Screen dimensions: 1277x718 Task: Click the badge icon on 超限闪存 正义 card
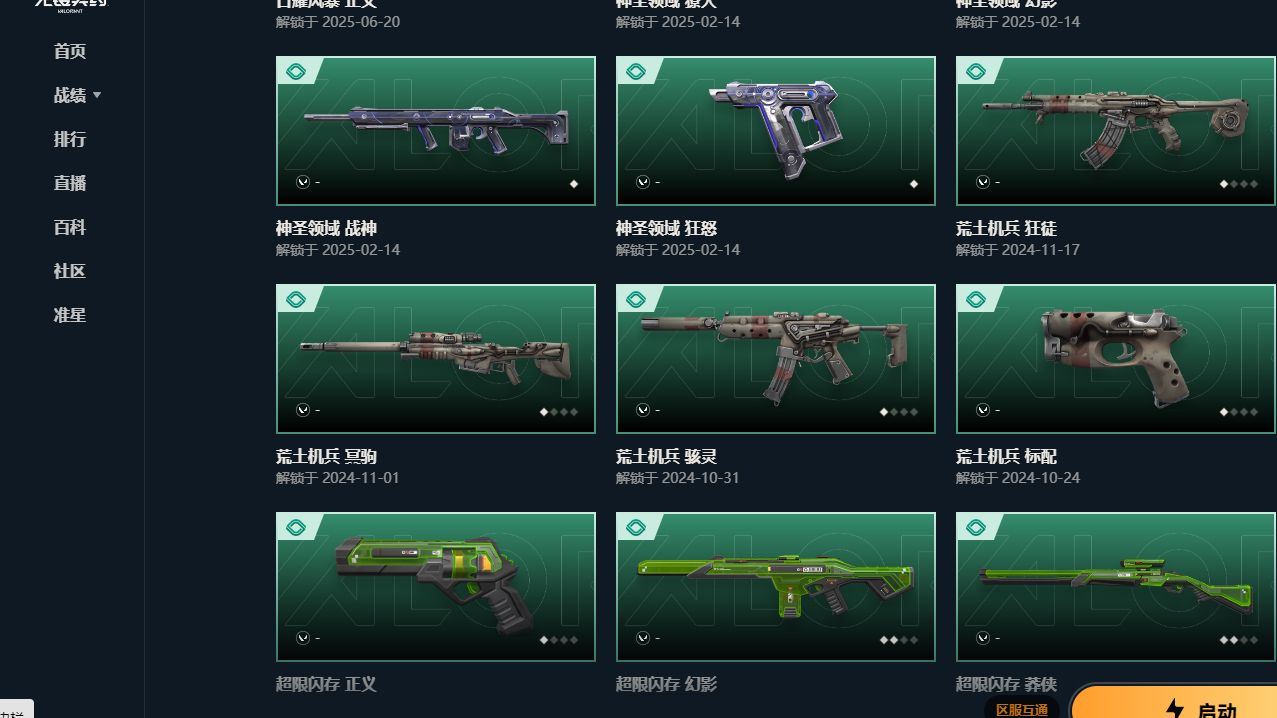coord(296,528)
